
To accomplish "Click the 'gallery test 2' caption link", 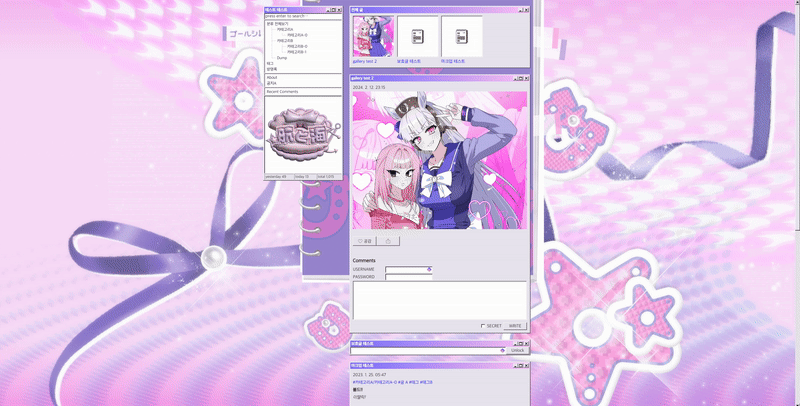I will click(365, 61).
